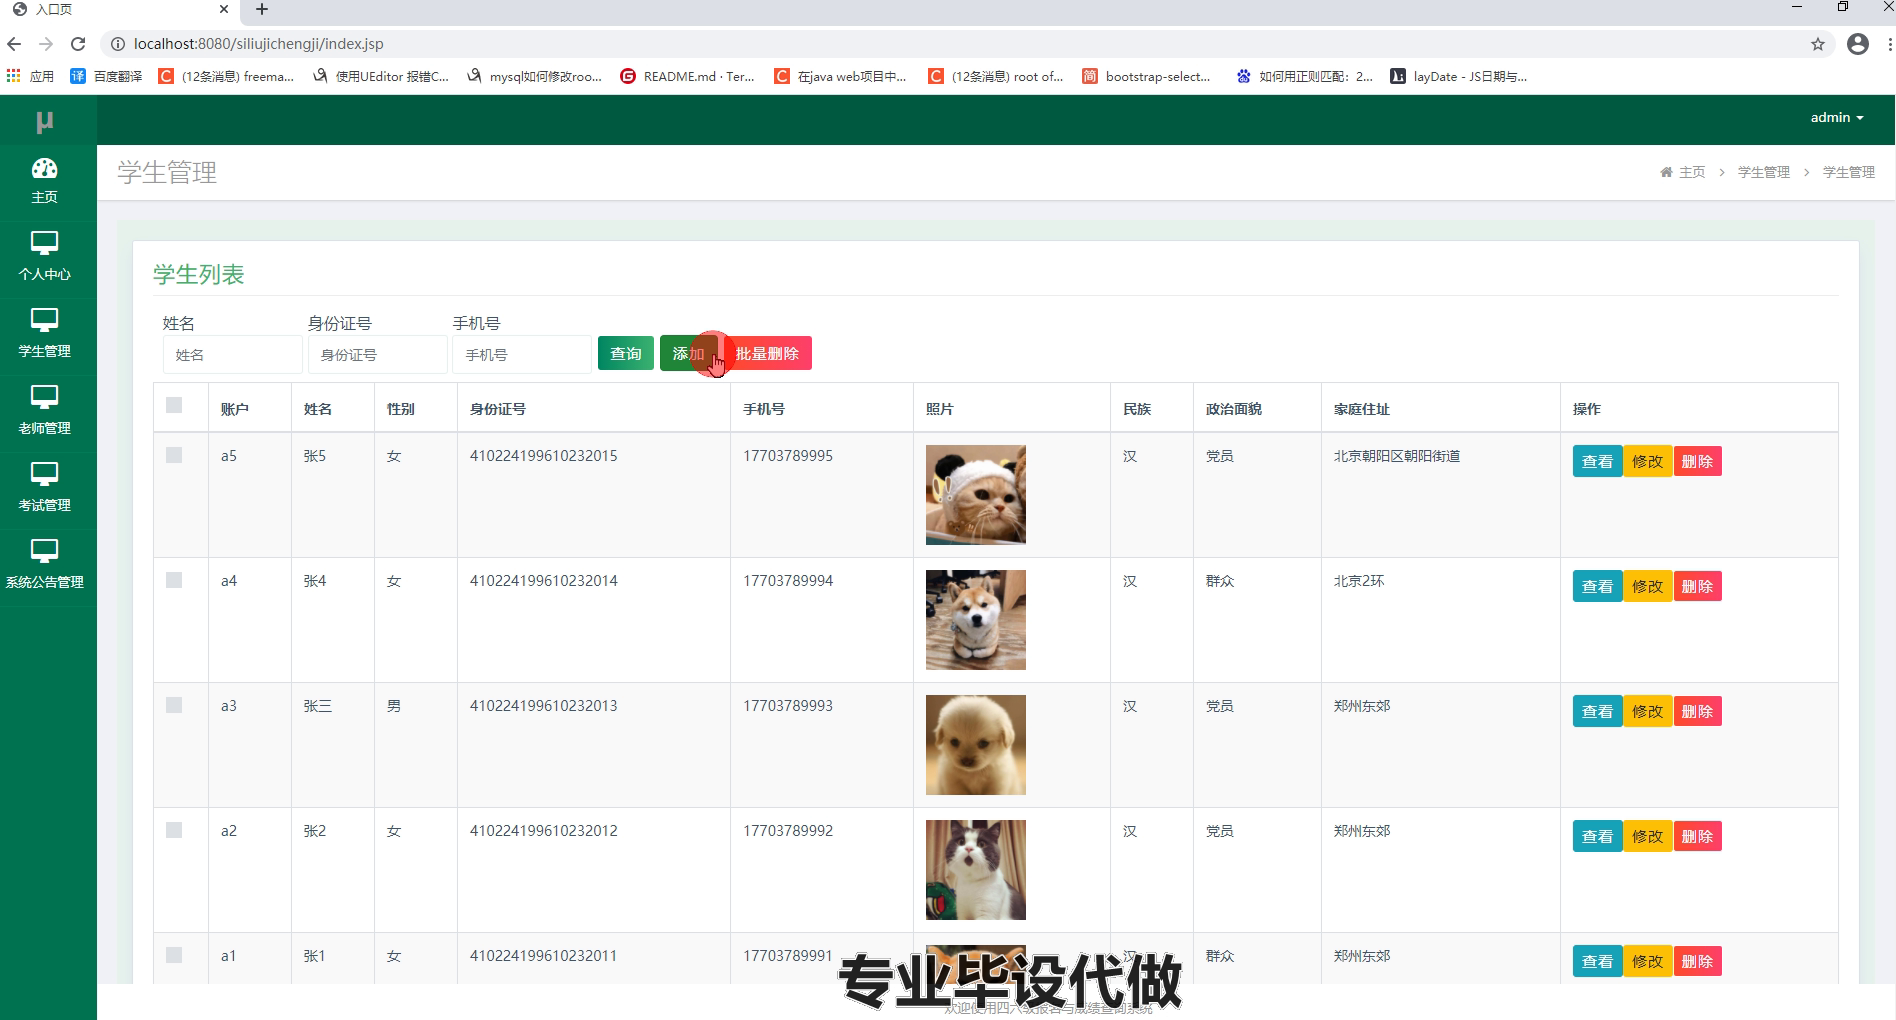The width and height of the screenshot is (1896, 1020).
Task: Focus the 身份证号 search input field
Action: click(377, 354)
